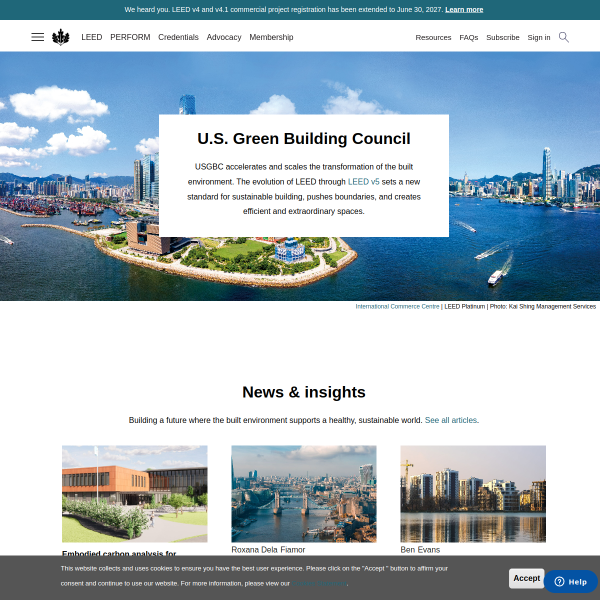Select Advocacy in the navigation bar
This screenshot has width=600, height=600.
pos(224,37)
